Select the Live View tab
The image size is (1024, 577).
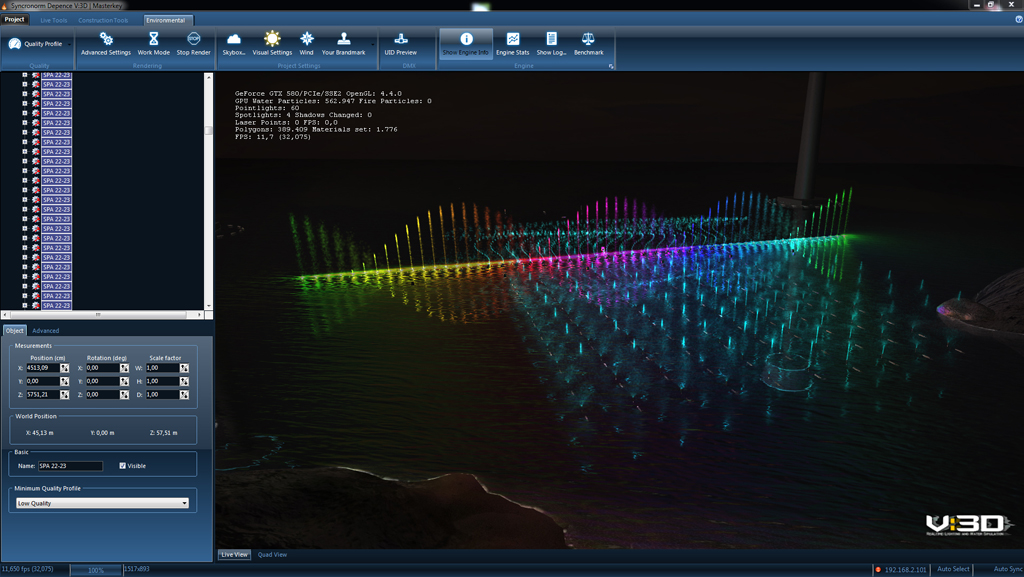[234, 555]
